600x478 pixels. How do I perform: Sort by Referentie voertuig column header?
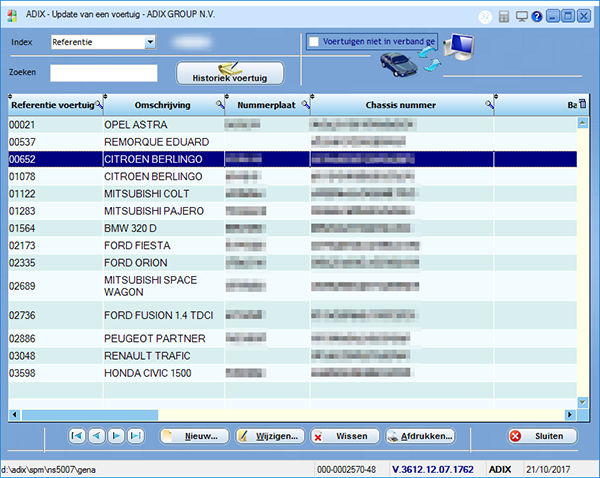(53, 105)
